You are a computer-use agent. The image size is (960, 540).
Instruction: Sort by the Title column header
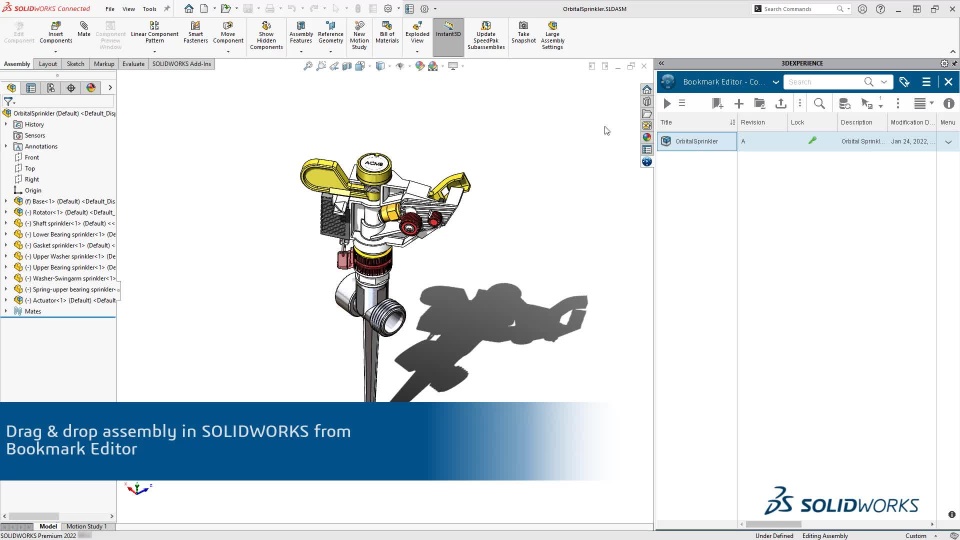[697, 122]
